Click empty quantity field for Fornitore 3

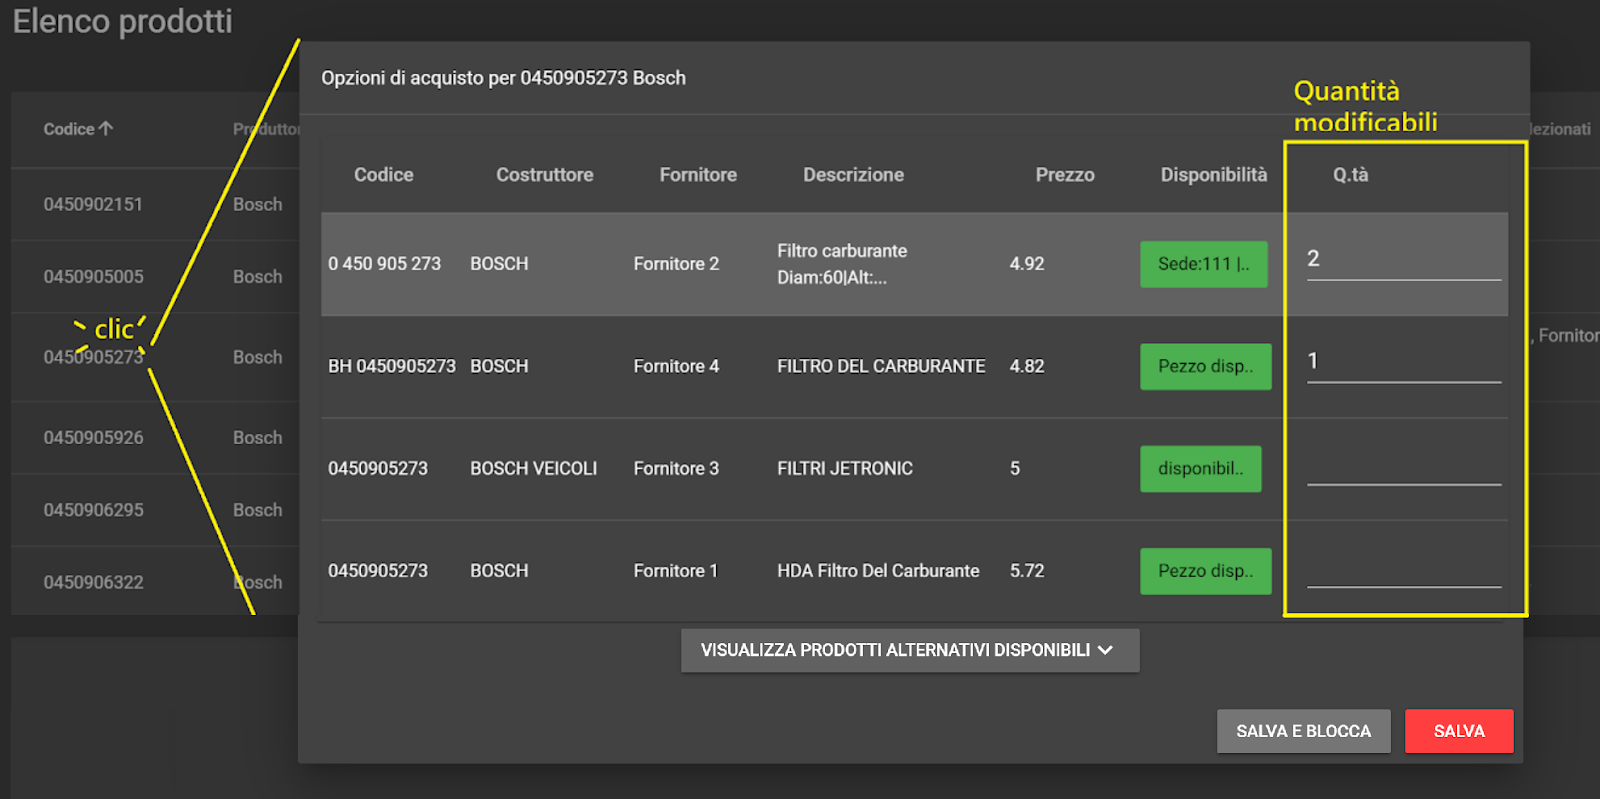[1404, 465]
